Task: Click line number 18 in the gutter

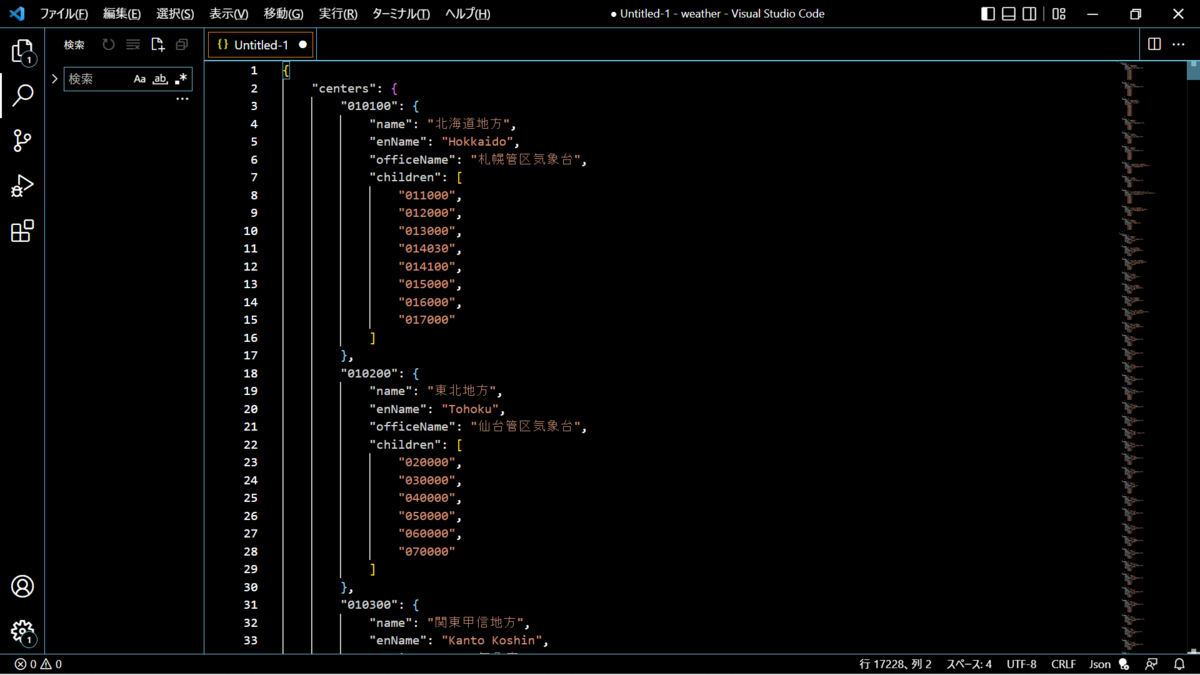Action: click(250, 373)
